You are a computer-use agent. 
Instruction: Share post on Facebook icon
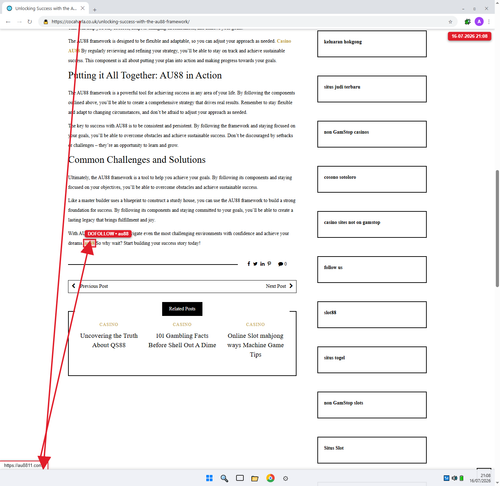tap(249, 264)
